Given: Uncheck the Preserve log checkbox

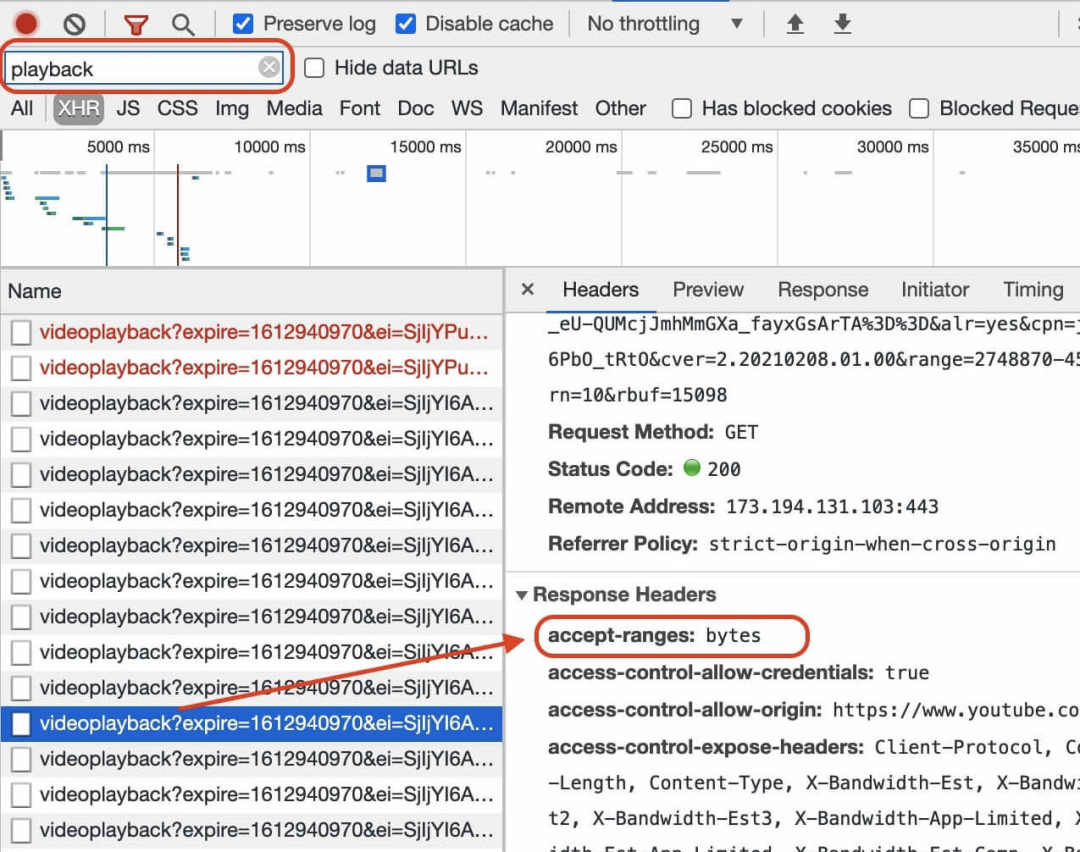Looking at the screenshot, I should (242, 24).
